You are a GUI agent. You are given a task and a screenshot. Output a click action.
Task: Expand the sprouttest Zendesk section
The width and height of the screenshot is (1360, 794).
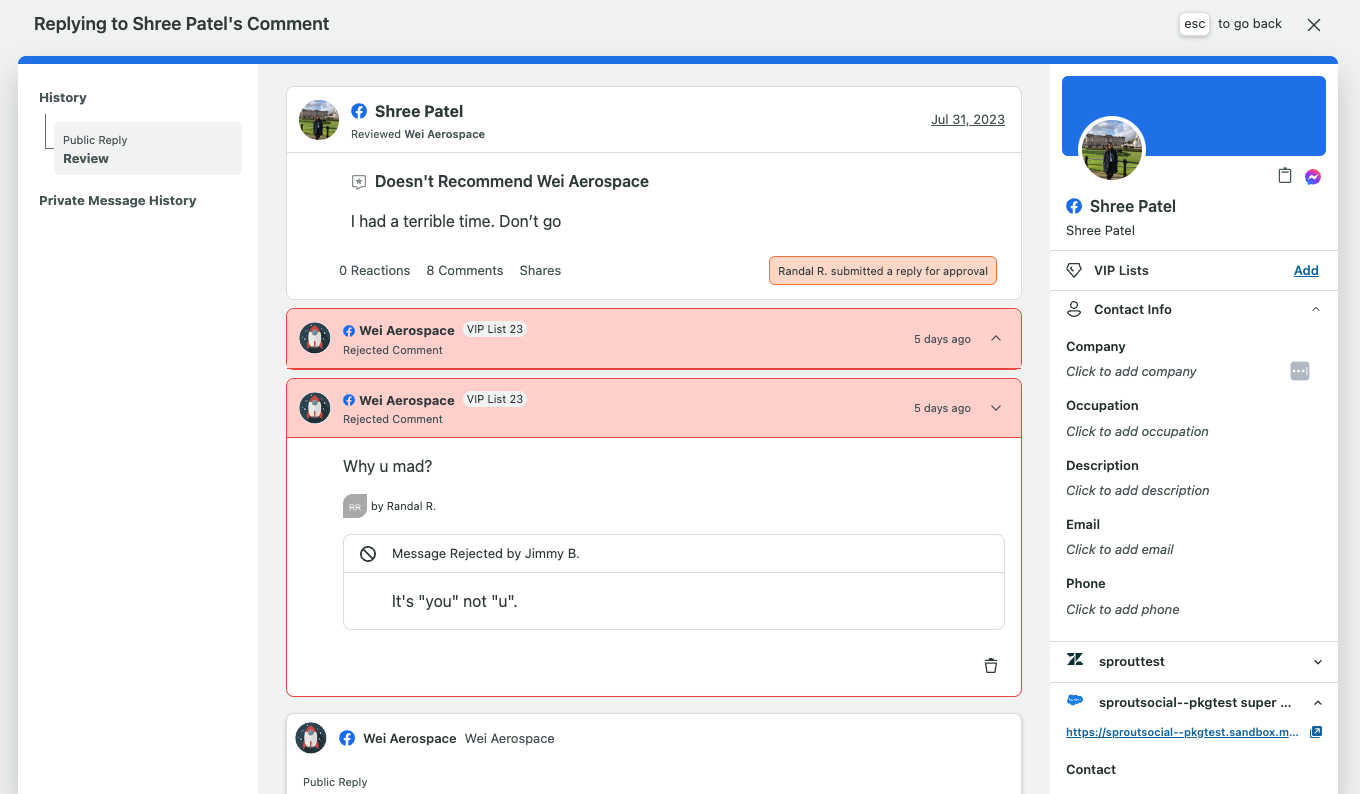coord(1318,662)
